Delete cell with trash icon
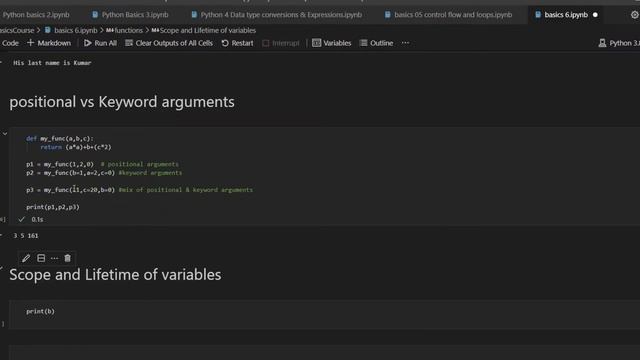Viewport: 640px width, 360px height. (67, 258)
